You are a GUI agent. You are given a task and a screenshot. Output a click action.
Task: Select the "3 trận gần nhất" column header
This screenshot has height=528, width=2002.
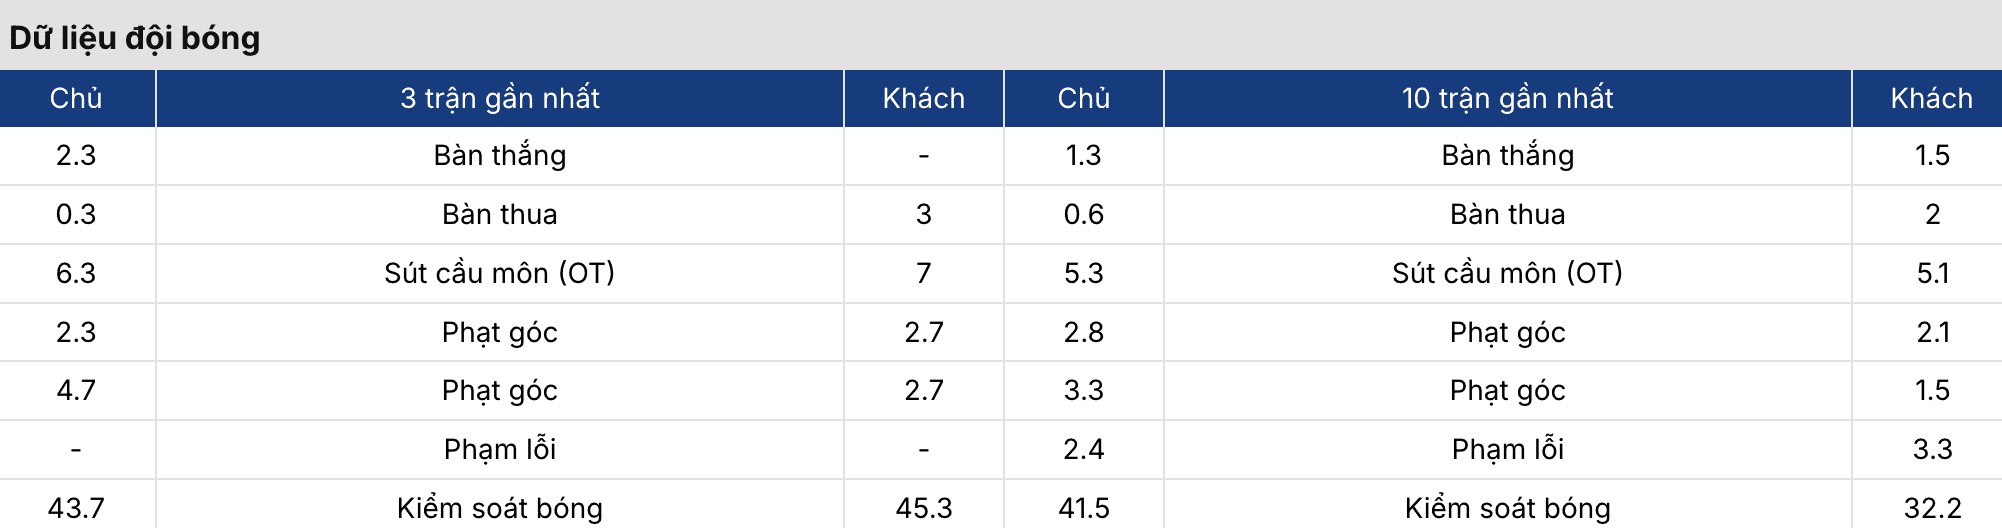pos(500,98)
